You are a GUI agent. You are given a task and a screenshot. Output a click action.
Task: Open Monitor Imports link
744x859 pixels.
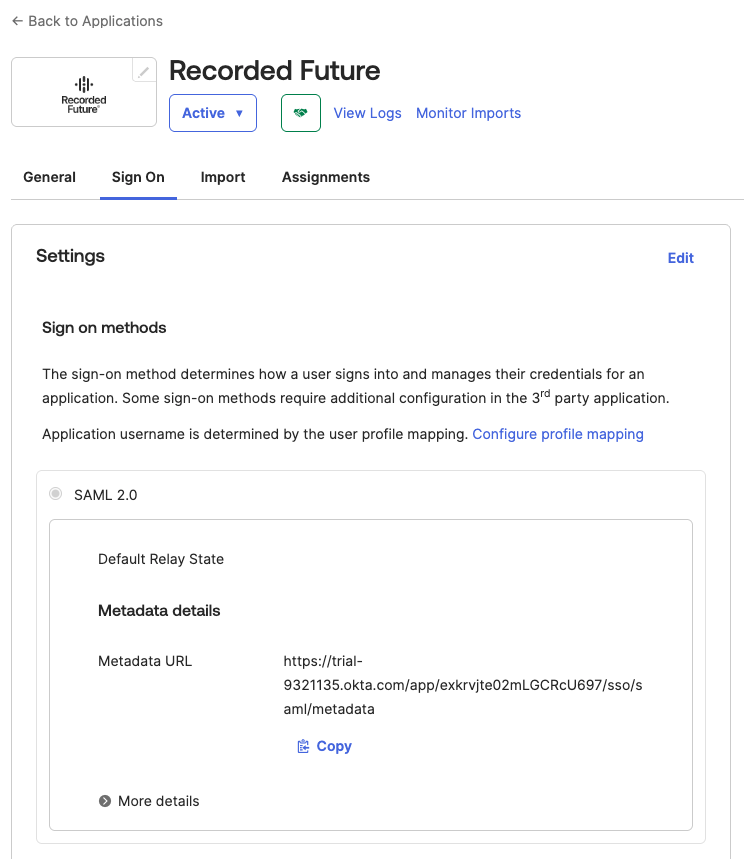coord(468,113)
